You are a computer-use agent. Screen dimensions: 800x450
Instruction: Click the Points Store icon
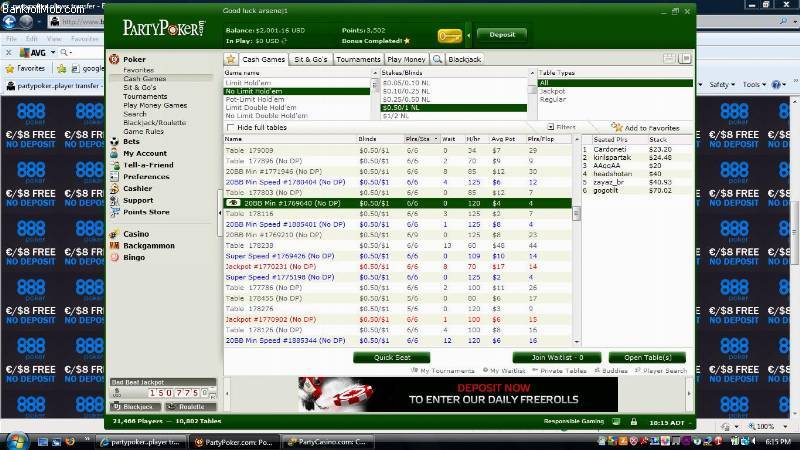(x=114, y=212)
